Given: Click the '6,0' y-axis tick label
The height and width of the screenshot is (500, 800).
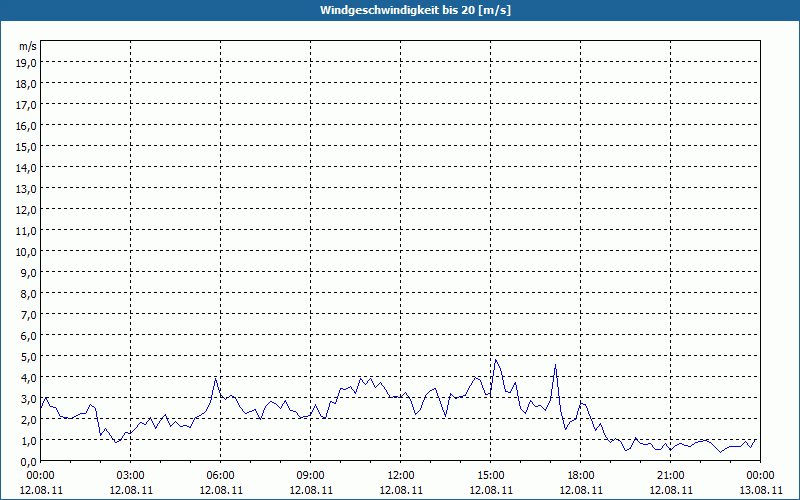Looking at the screenshot, I should pyautogui.click(x=30, y=336).
